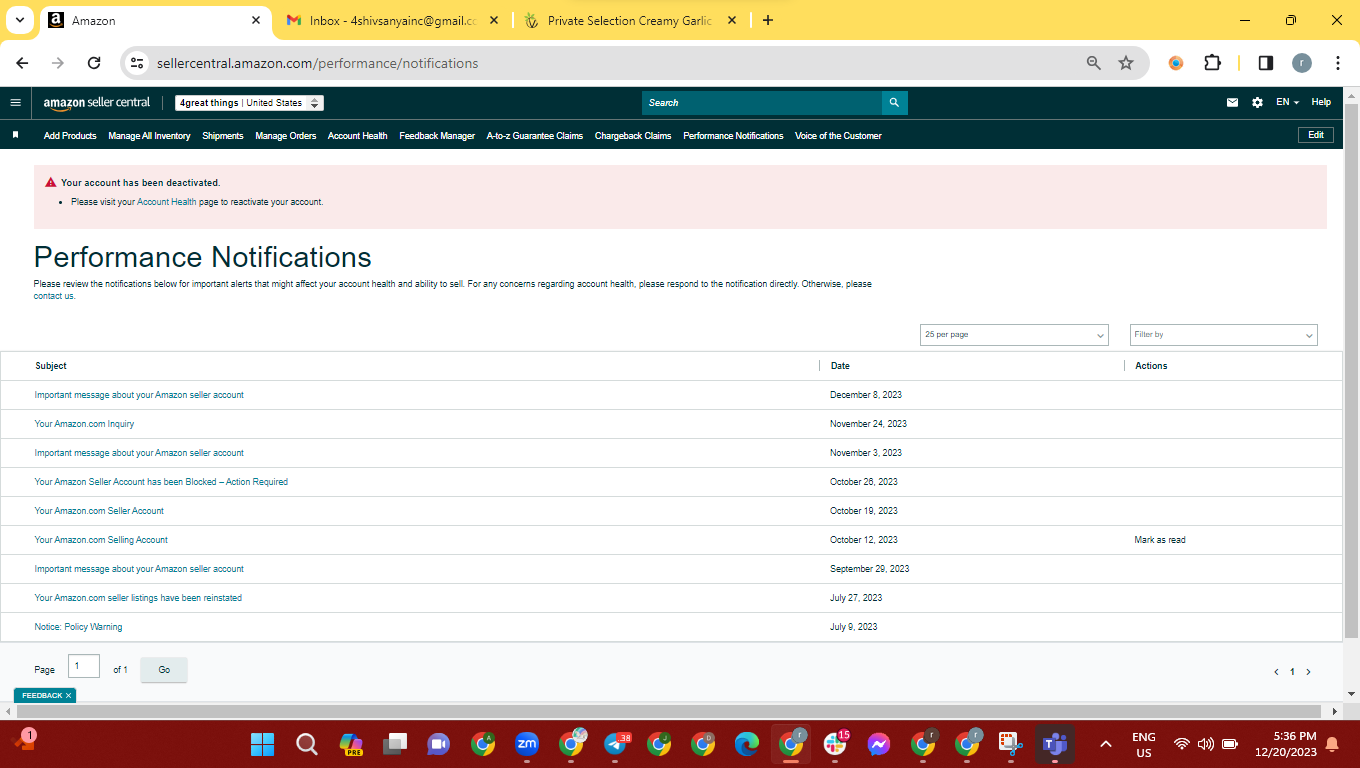Open the Chrome profile avatar

pos(1301,63)
